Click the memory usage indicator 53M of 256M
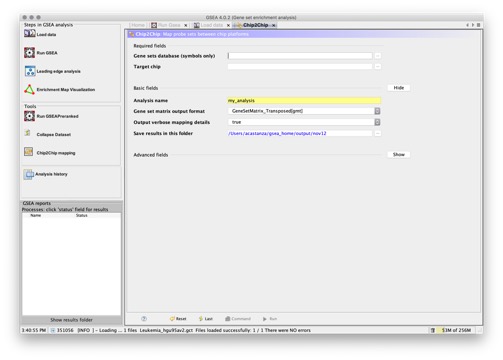This screenshot has width=503, height=360. click(x=456, y=330)
